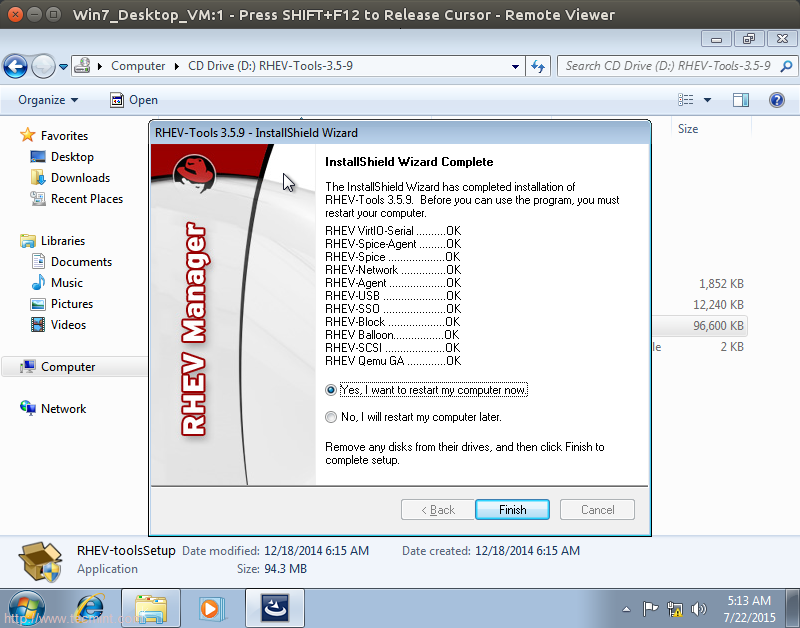Click the Explorer refresh arrows icon
This screenshot has height=628, width=800.
[538, 66]
